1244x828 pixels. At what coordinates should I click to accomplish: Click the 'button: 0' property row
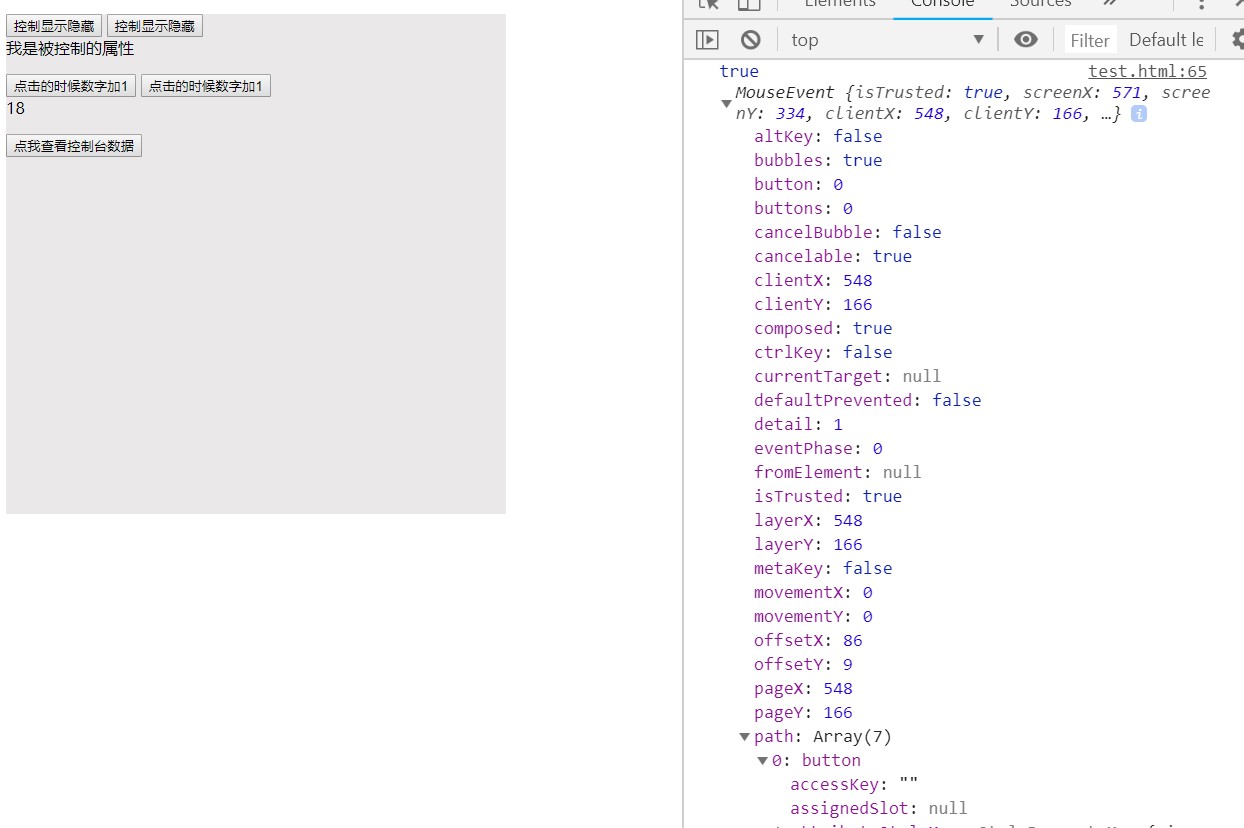point(798,184)
